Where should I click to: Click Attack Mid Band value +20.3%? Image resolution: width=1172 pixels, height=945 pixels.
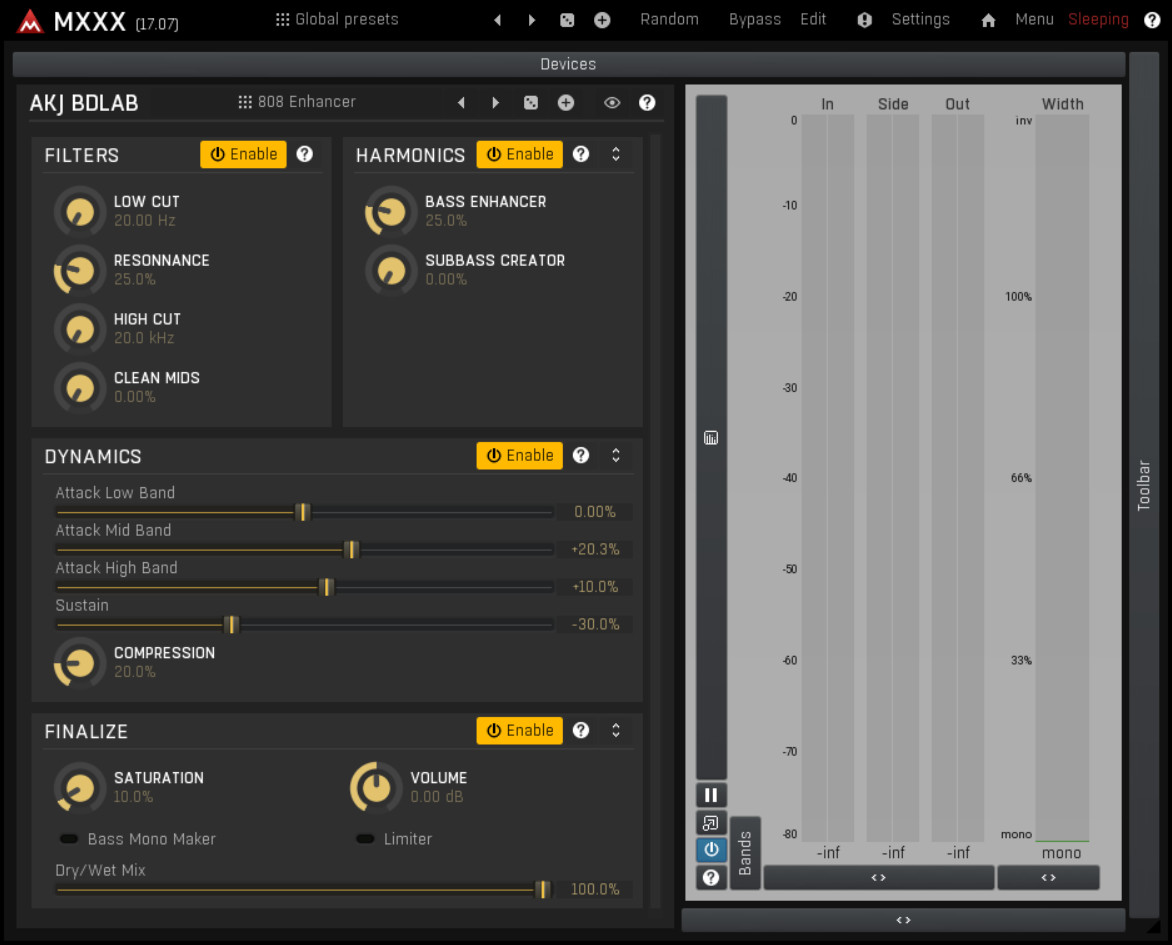595,550
